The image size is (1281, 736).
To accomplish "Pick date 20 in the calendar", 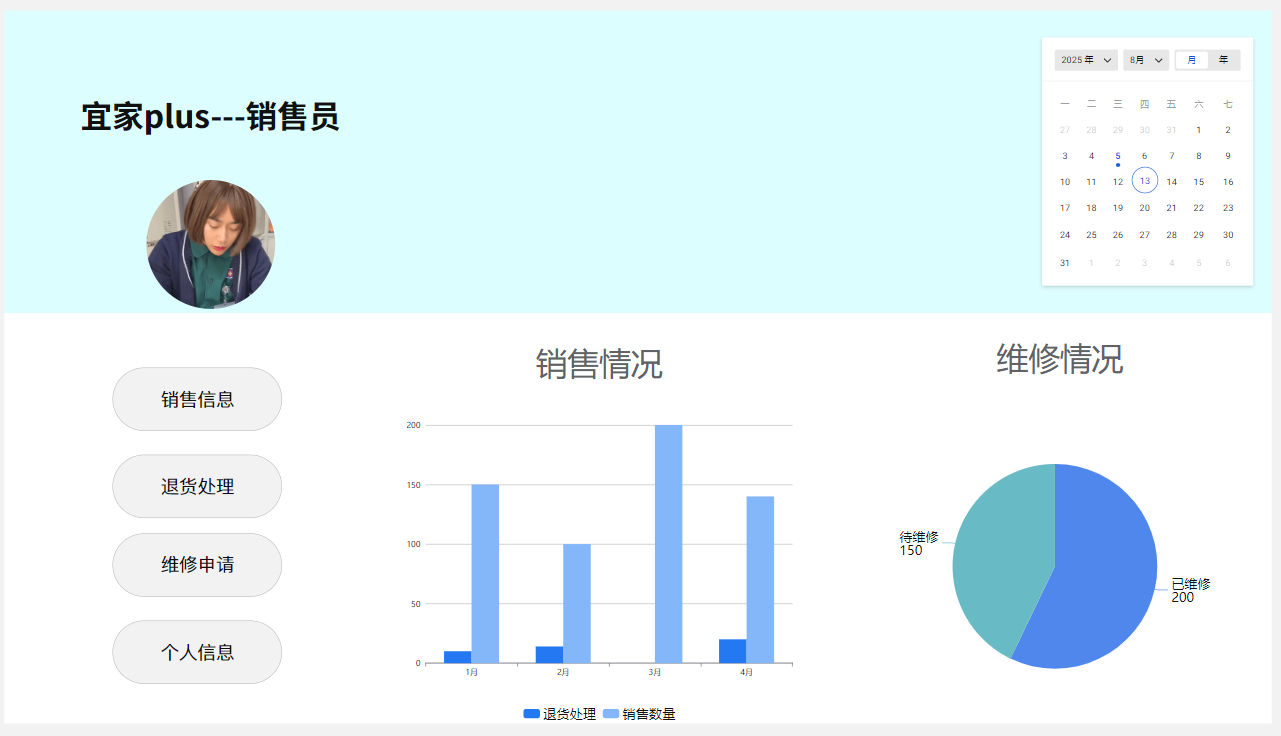I will click(x=1145, y=208).
